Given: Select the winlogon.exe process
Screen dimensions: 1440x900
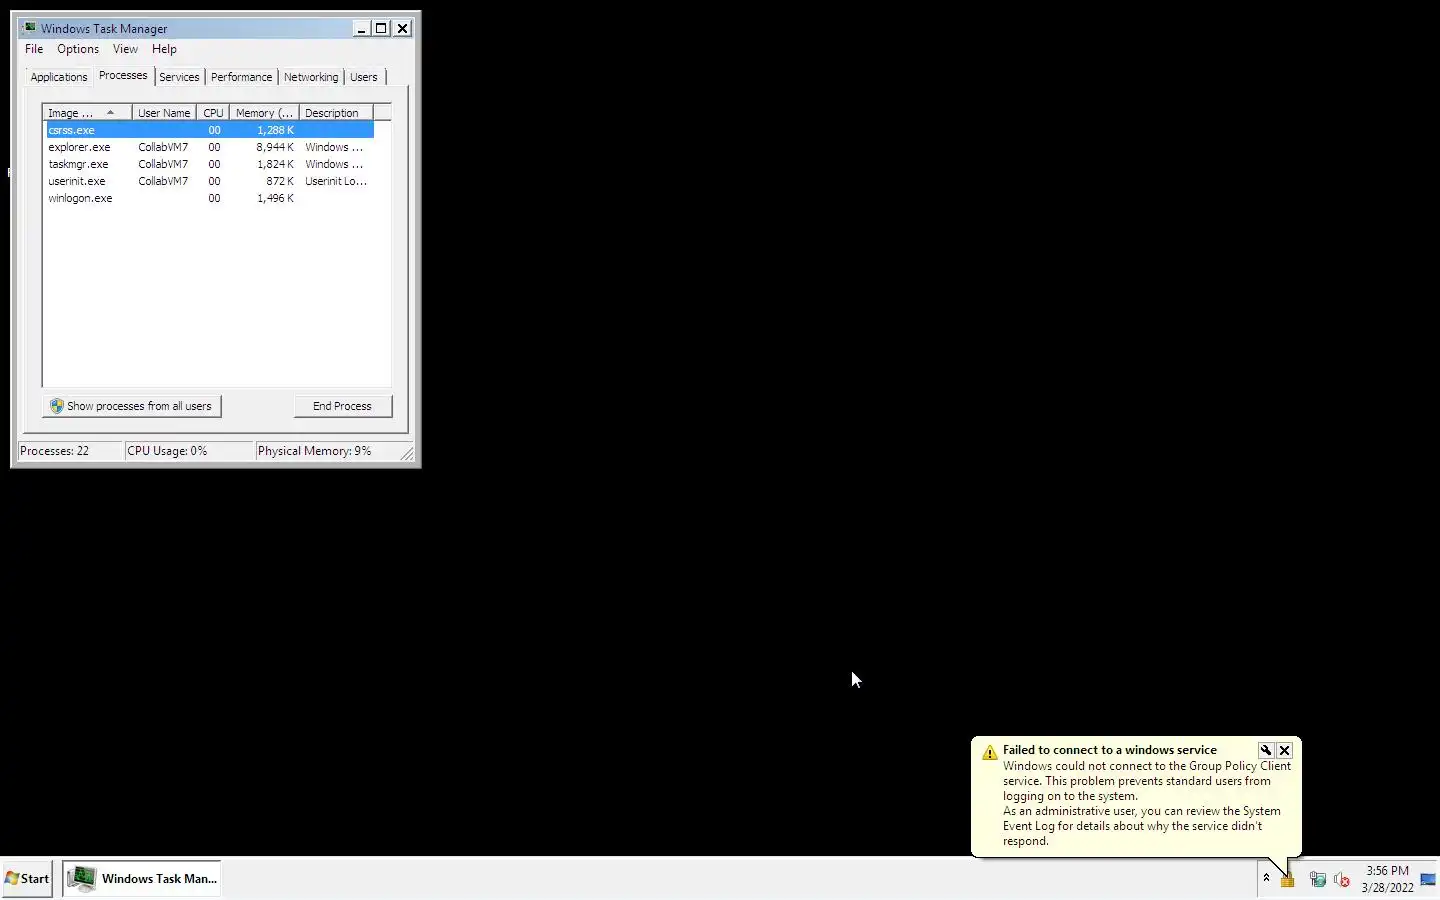Looking at the screenshot, I should [209, 198].
